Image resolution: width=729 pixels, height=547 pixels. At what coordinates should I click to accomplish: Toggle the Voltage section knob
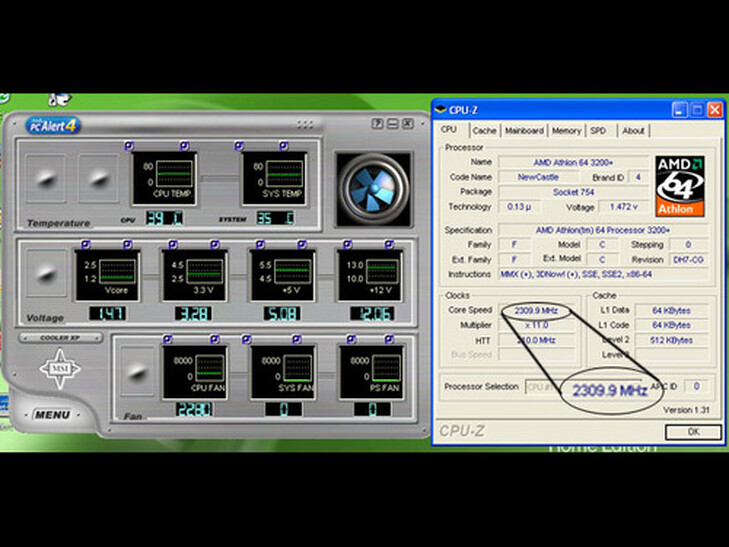(x=46, y=273)
